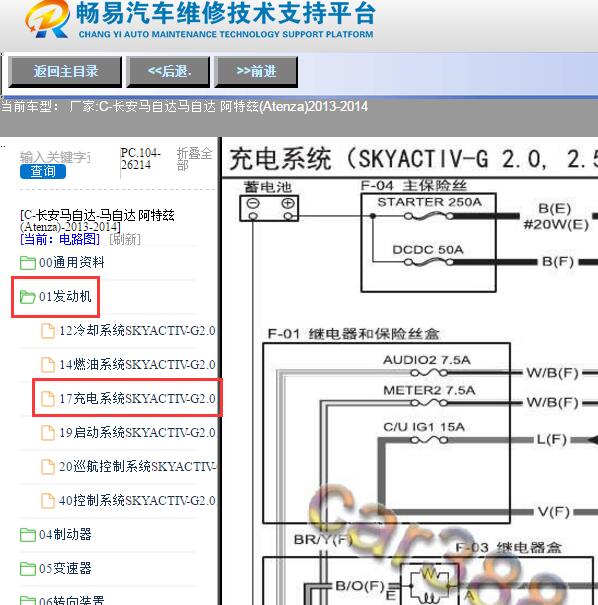Click the Chang Yi platform logo
Viewport: 598px width, 605px height.
coord(47,19)
